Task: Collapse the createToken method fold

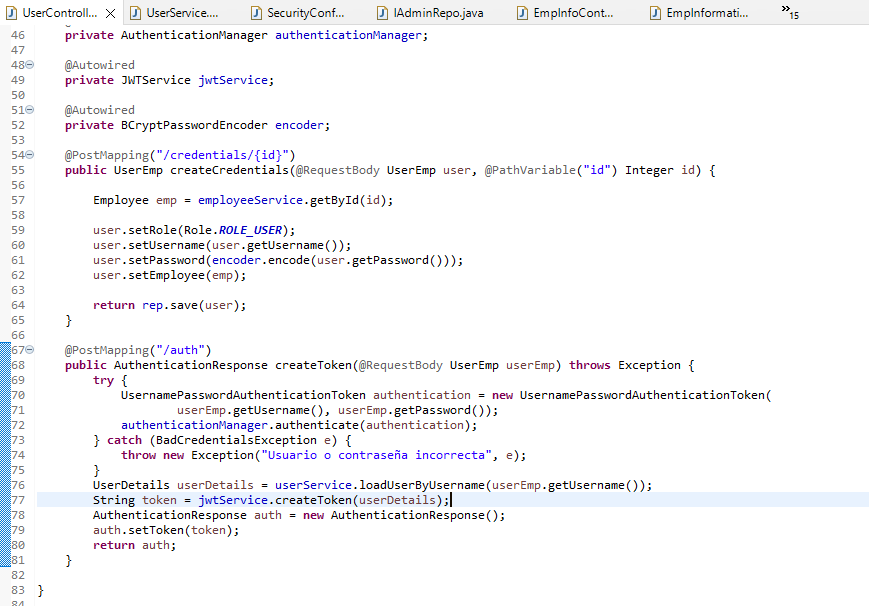Action: pyautogui.click(x=27, y=349)
